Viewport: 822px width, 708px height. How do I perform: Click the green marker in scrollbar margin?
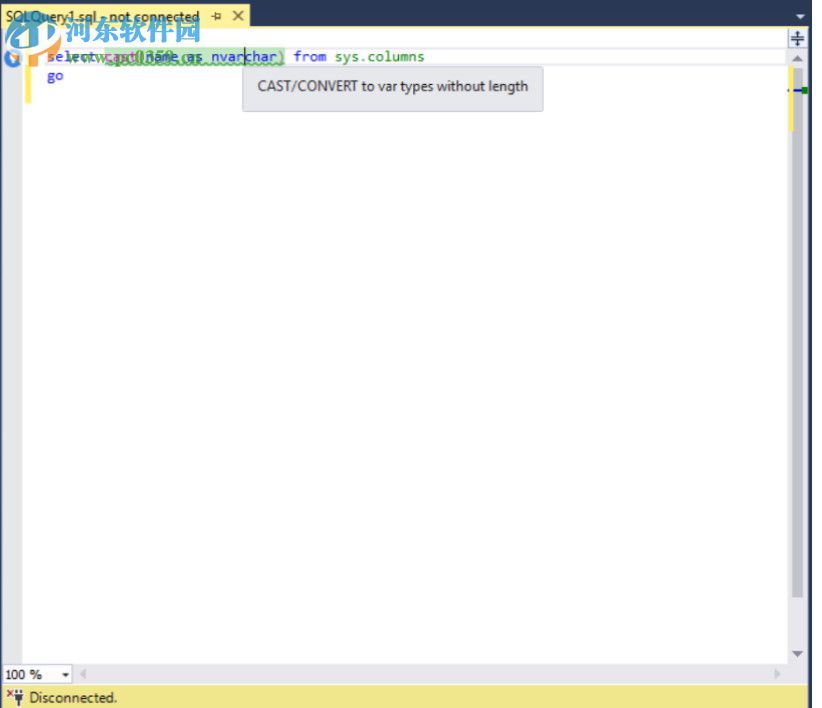[x=804, y=91]
